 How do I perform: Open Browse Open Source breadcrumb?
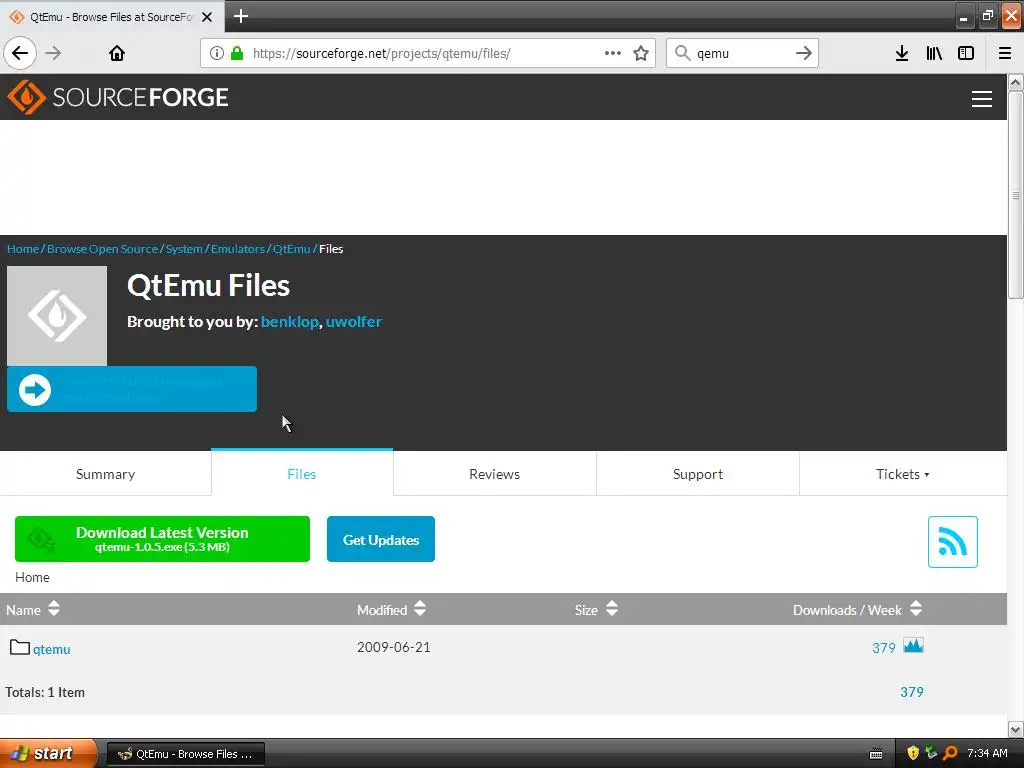coord(103,249)
